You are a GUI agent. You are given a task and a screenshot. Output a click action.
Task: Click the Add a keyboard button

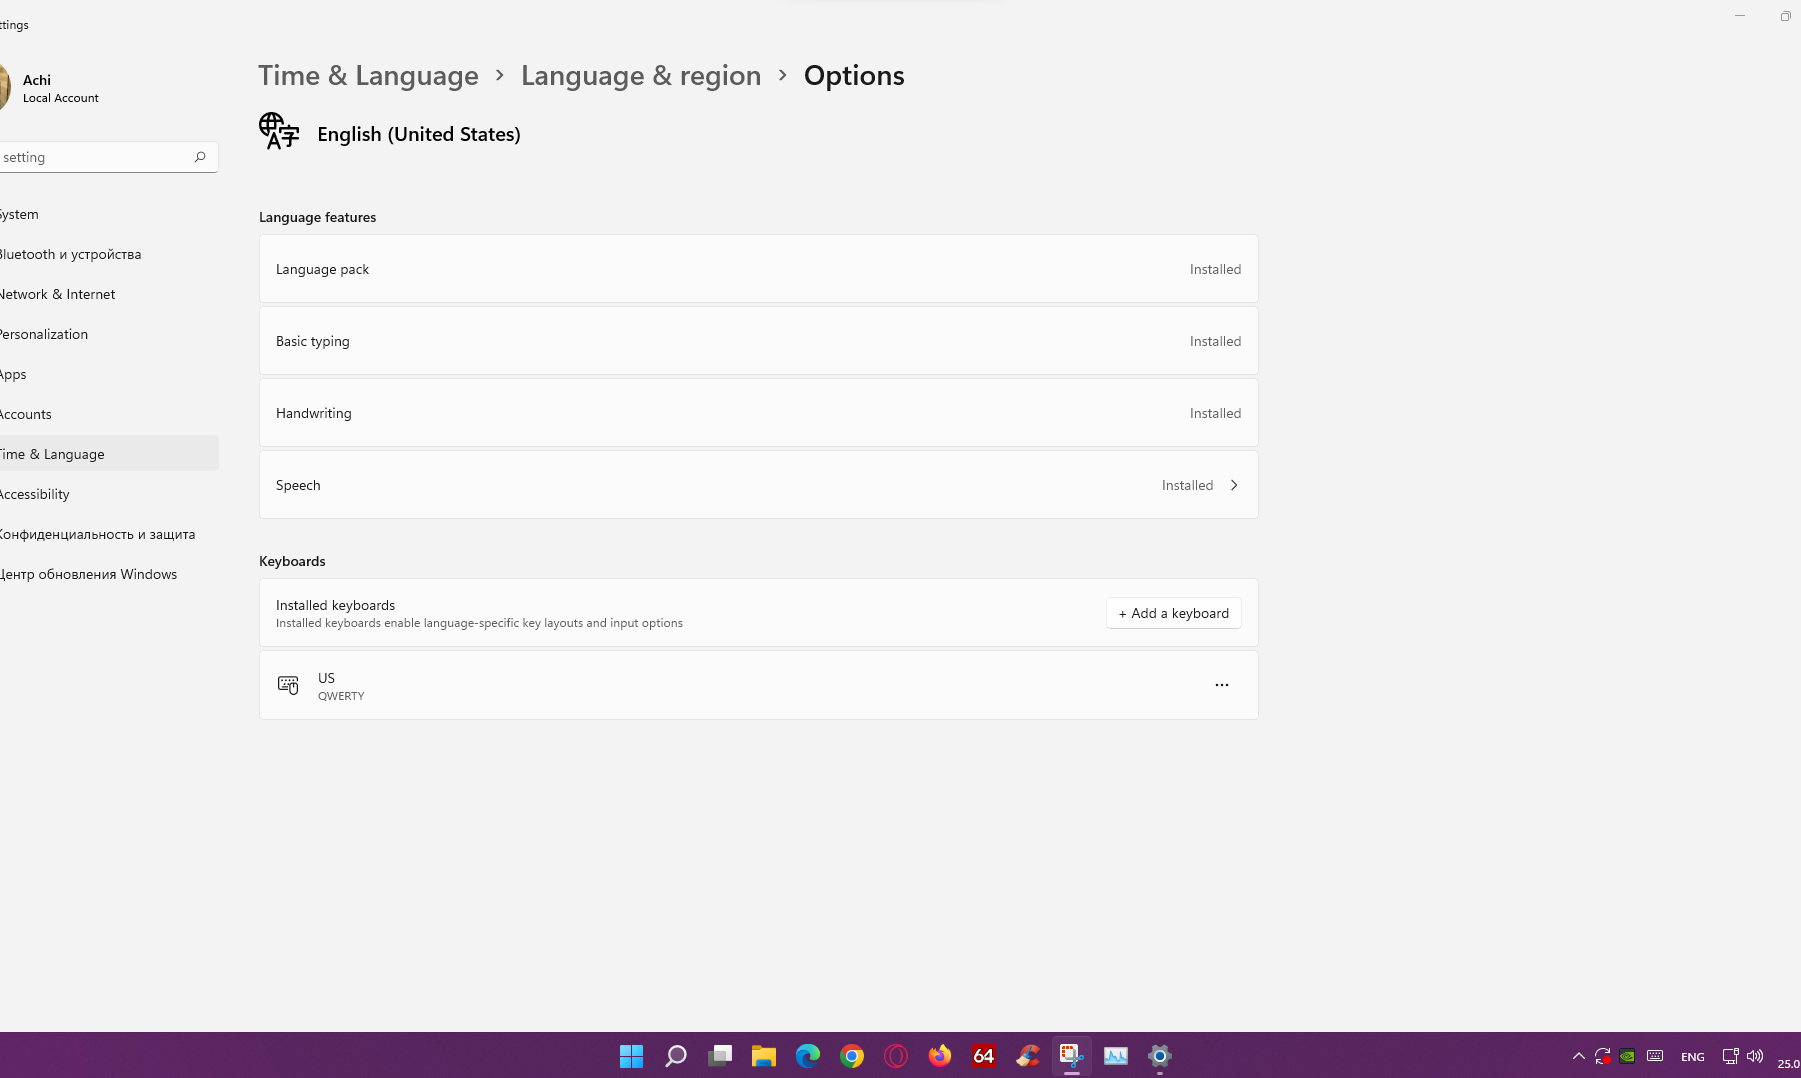1173,613
